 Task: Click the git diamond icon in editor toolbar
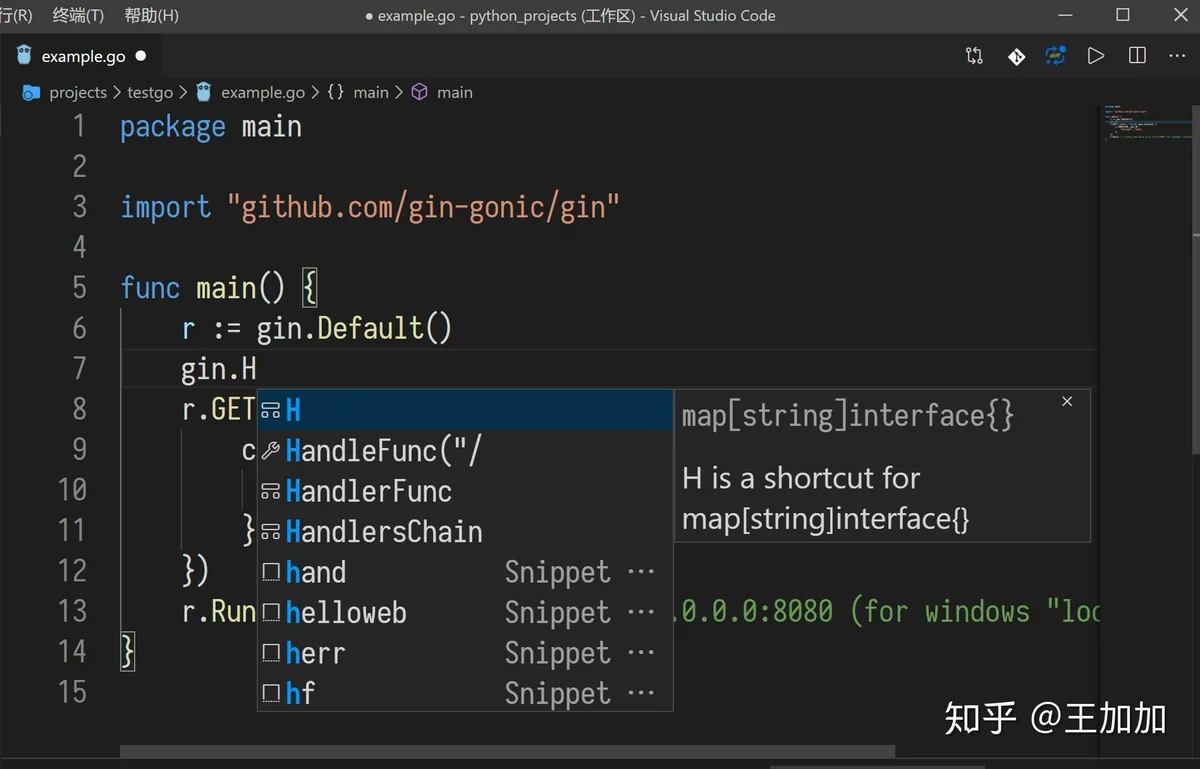pyautogui.click(x=1016, y=56)
